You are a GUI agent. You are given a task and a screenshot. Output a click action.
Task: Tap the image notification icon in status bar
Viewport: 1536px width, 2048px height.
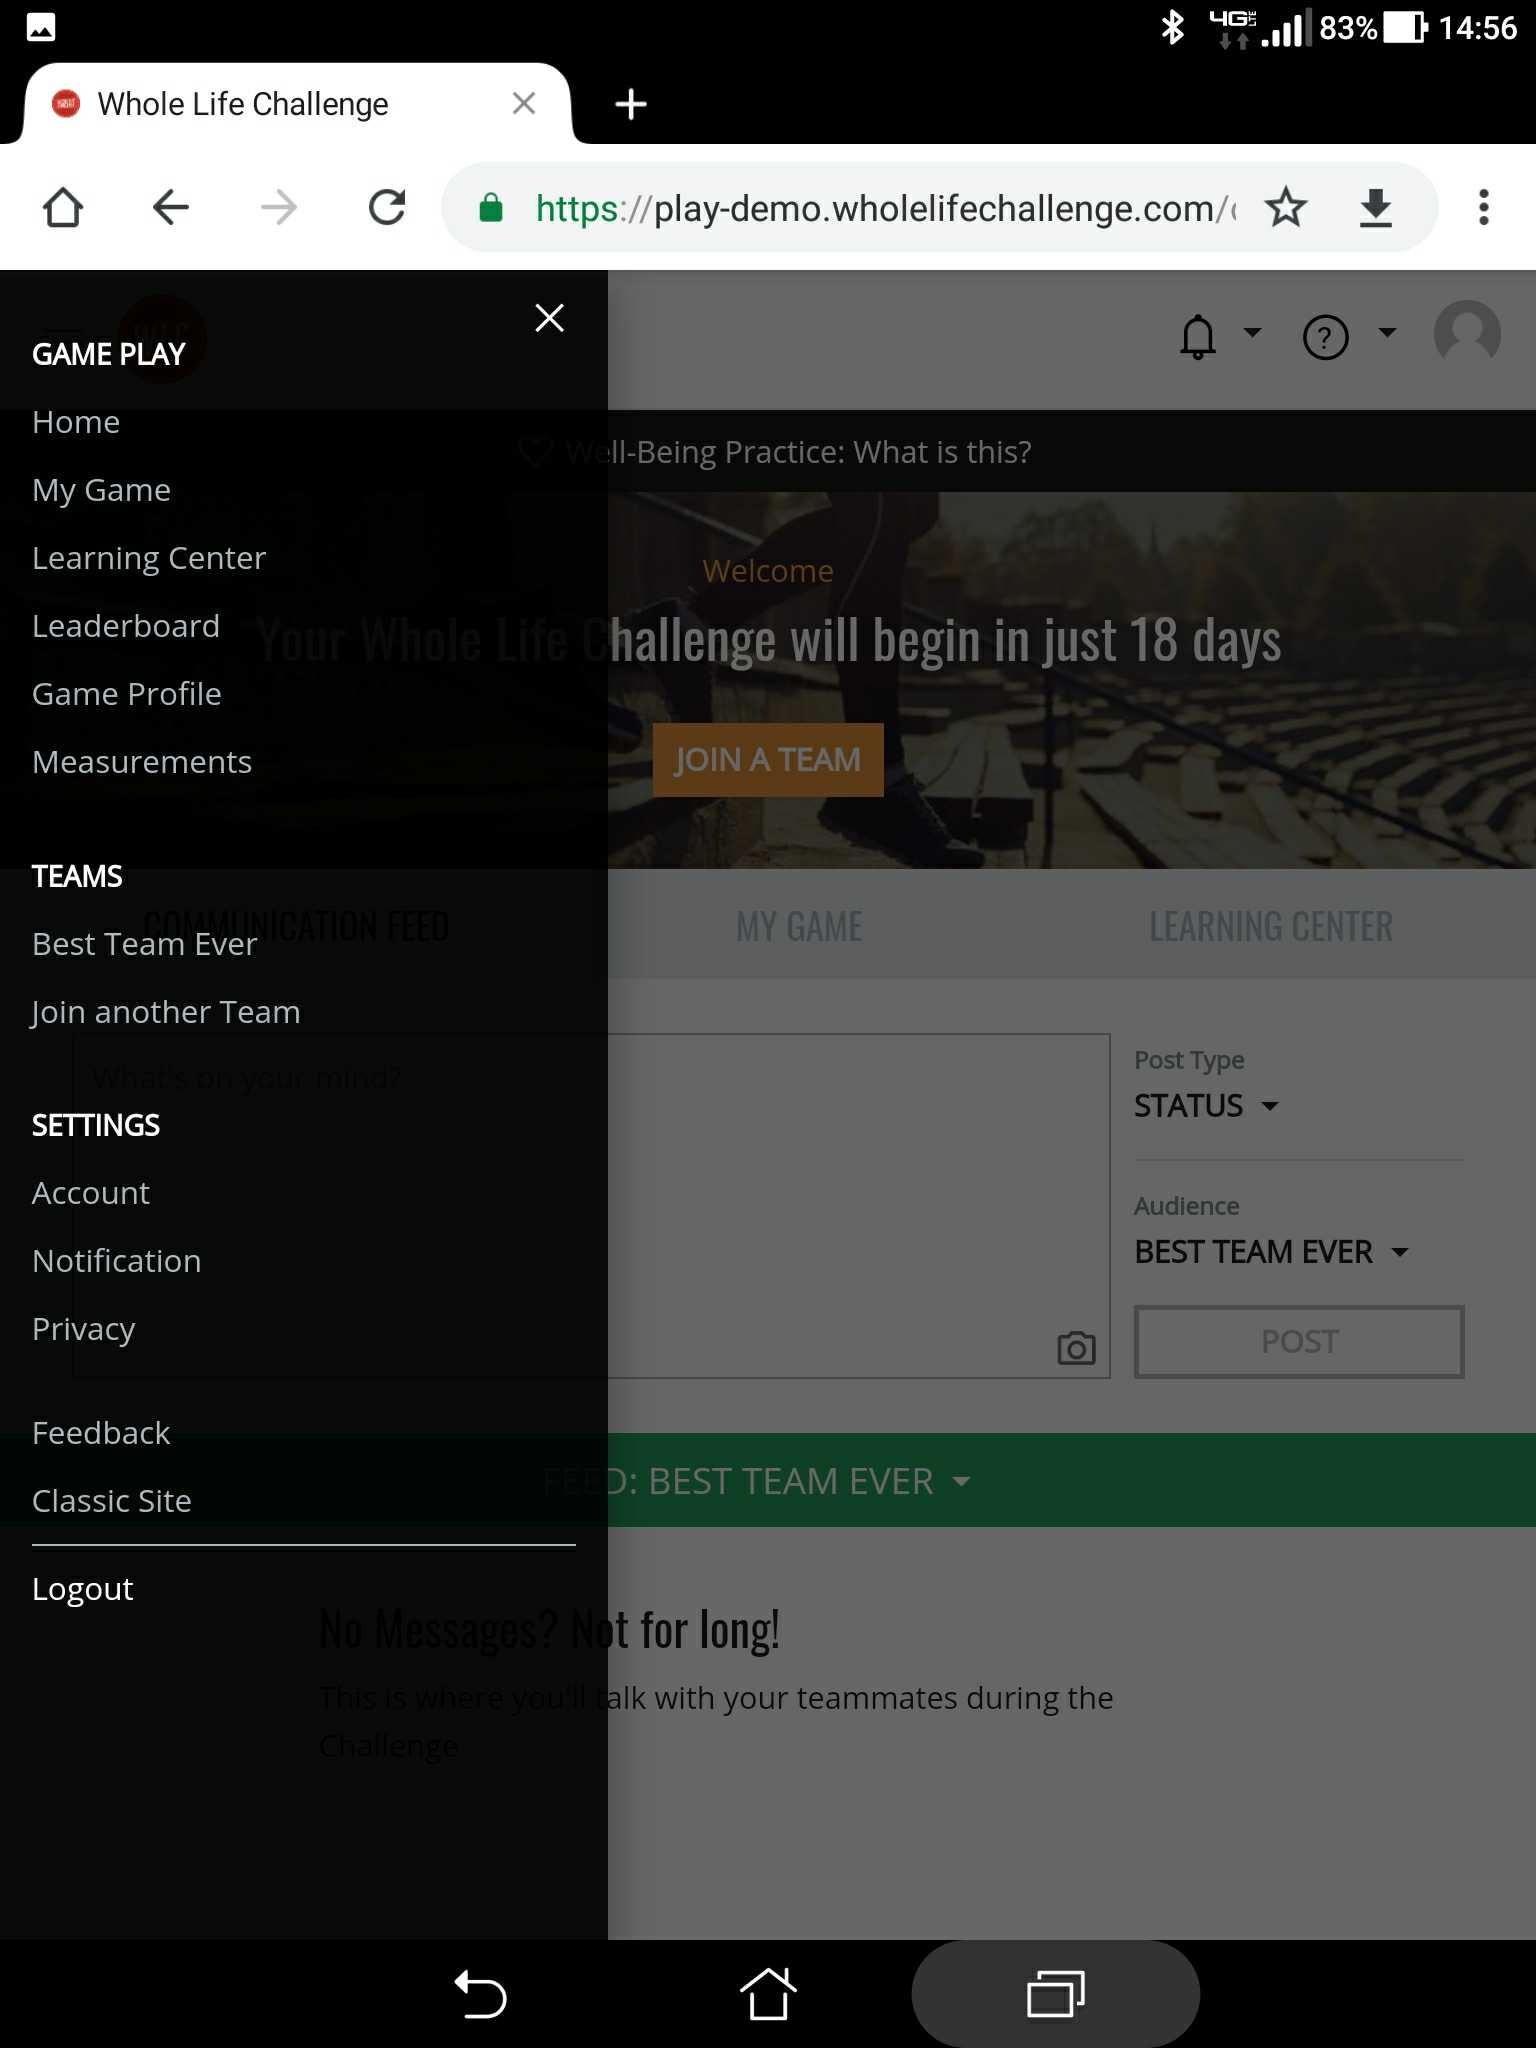tap(41, 28)
